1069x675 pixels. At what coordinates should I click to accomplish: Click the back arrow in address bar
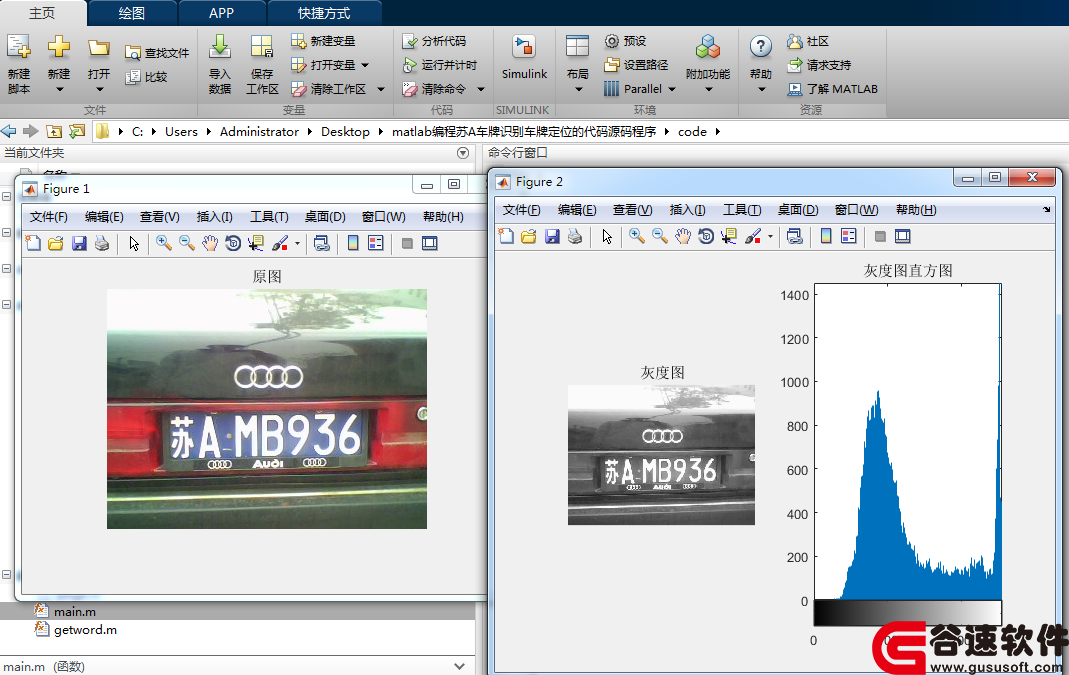(x=9, y=131)
